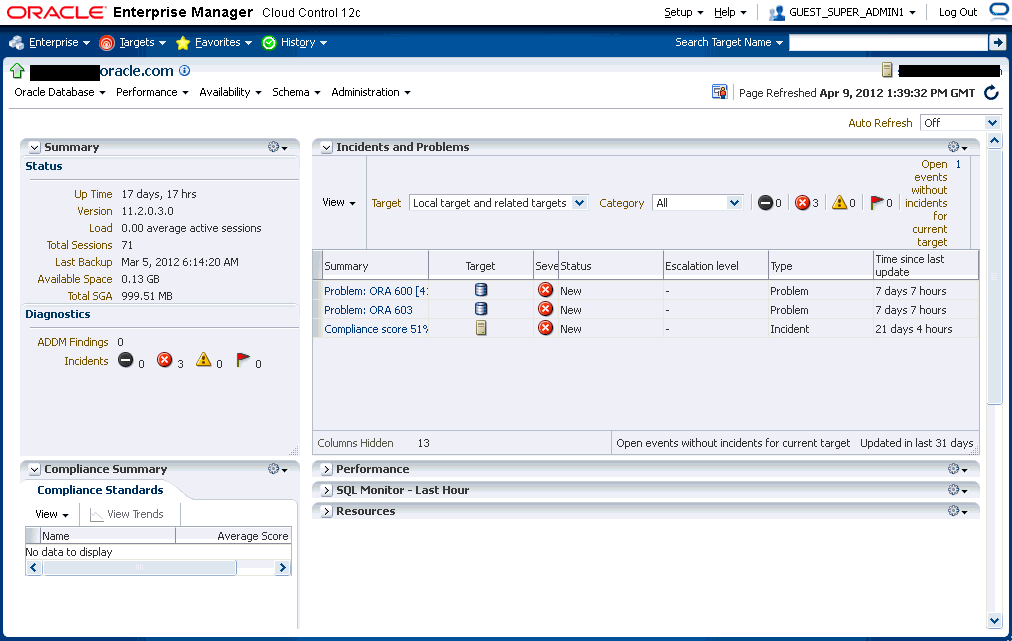1012x641 pixels.
Task: Open View menu in Incidents panel
Action: coord(339,203)
